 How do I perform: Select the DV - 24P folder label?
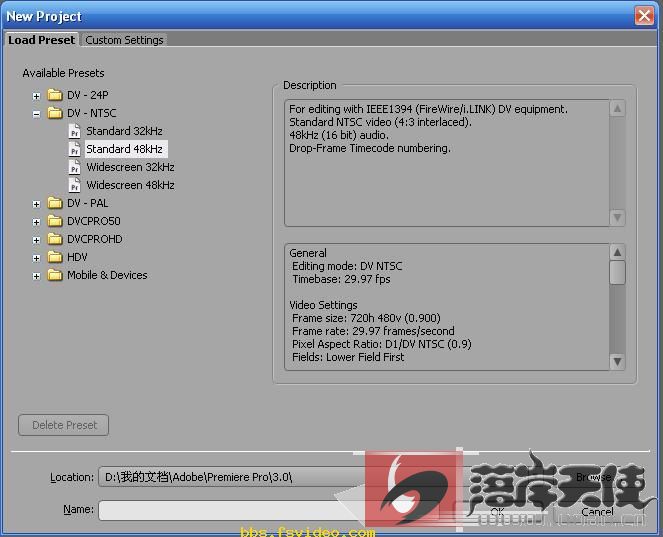pos(88,95)
